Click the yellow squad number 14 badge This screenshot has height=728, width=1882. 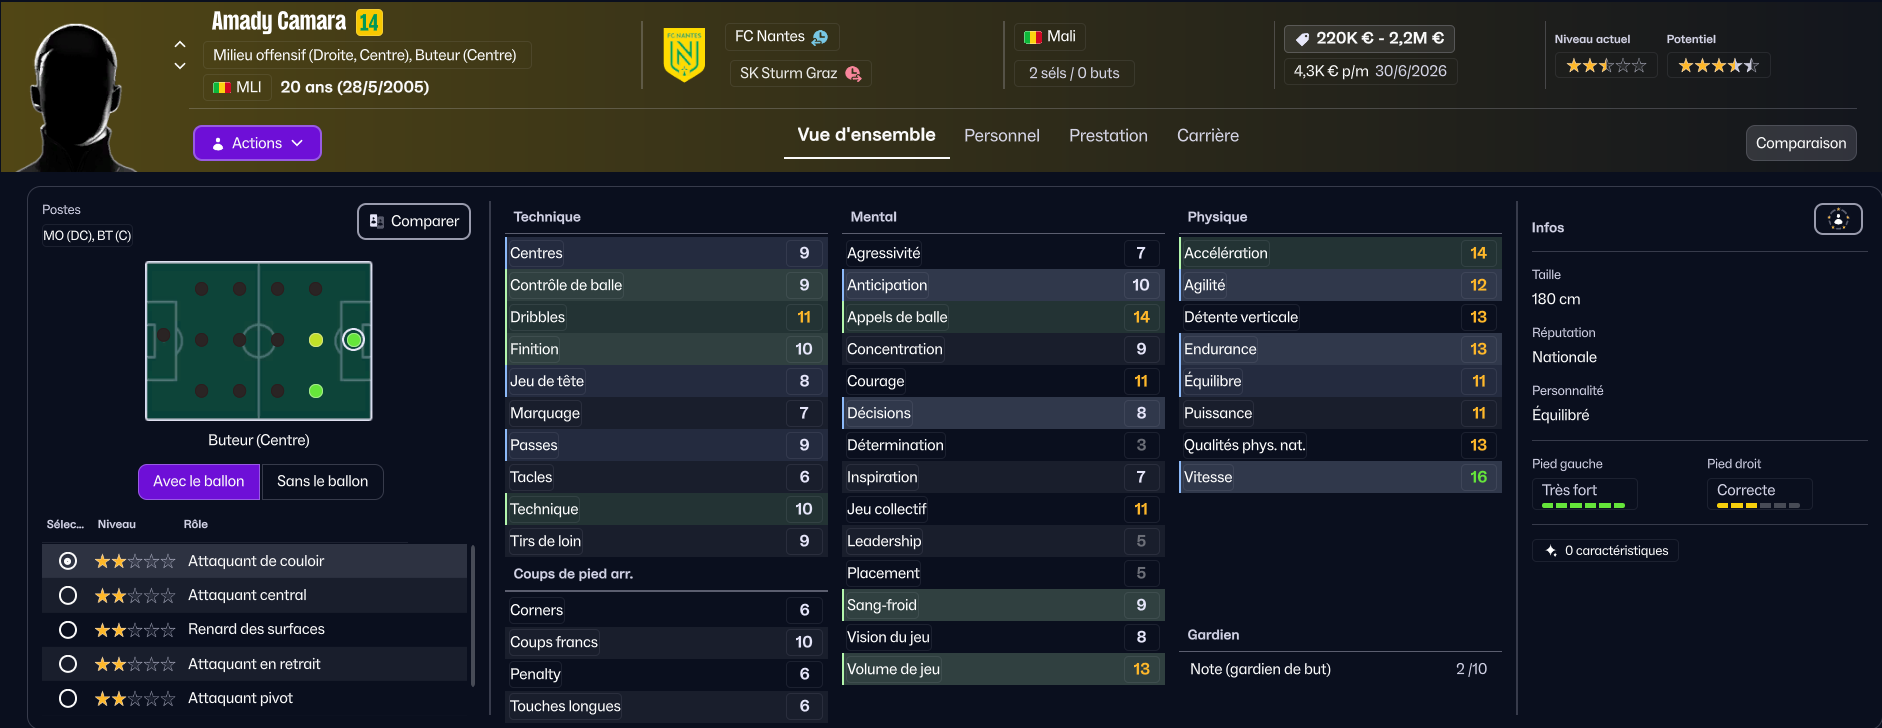(x=369, y=22)
